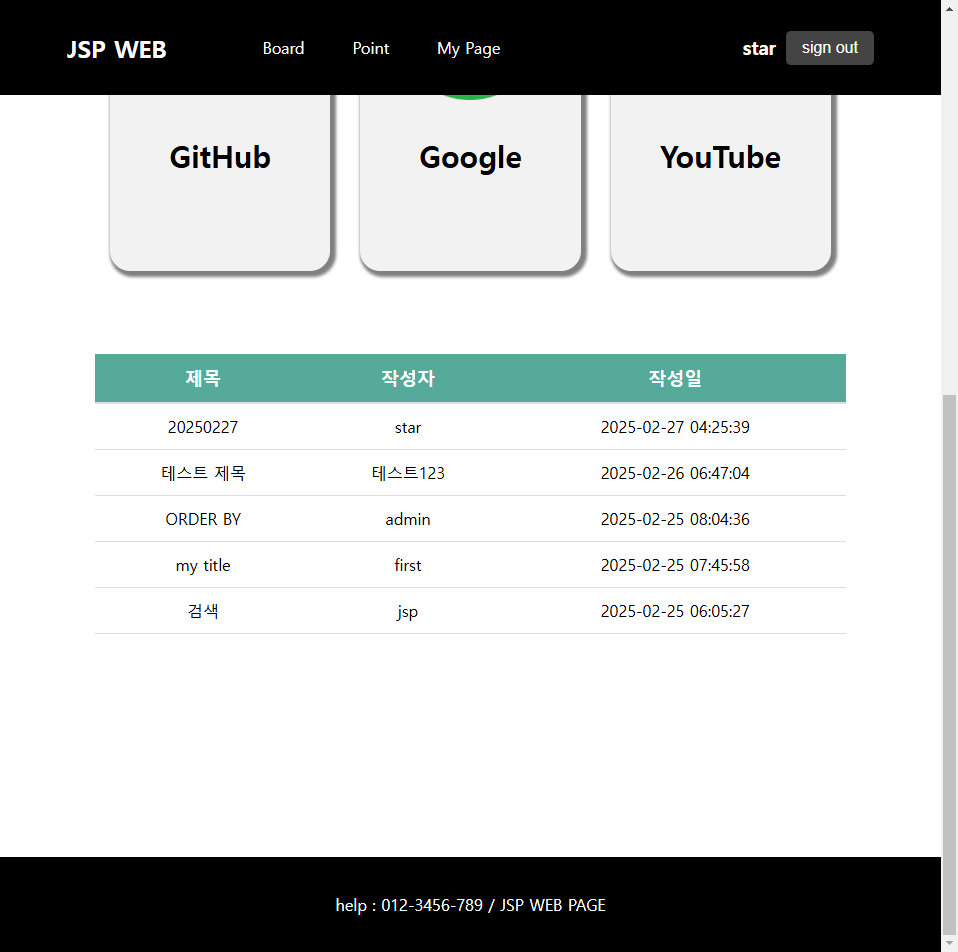
Task: Go to the Board menu
Action: [x=283, y=48]
